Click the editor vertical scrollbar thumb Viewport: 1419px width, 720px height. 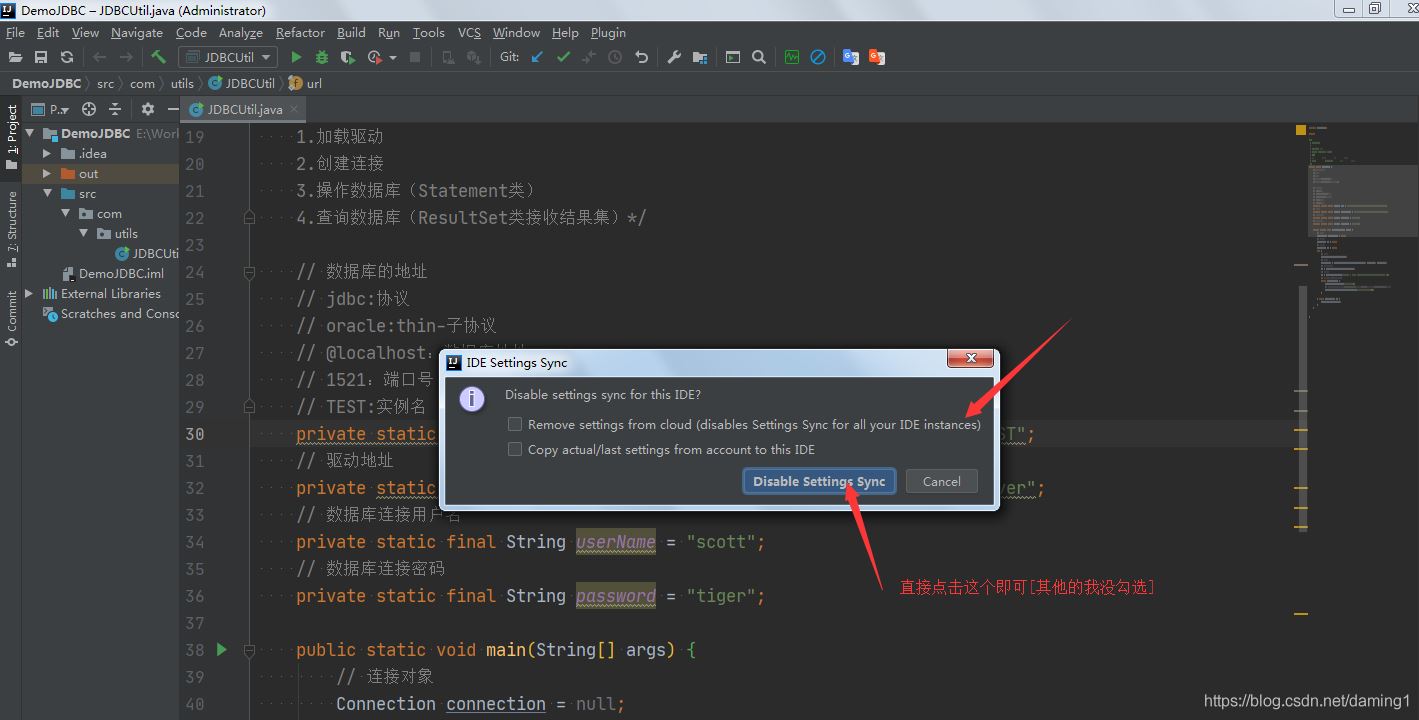1302,410
